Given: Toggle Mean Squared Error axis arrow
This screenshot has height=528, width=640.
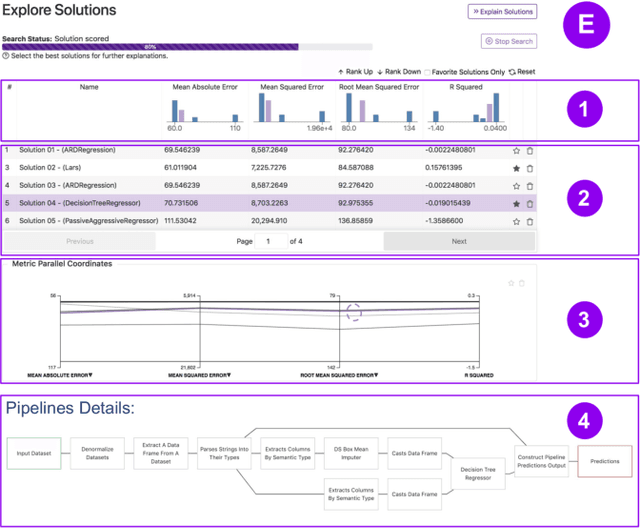Looking at the screenshot, I should coord(229,375).
